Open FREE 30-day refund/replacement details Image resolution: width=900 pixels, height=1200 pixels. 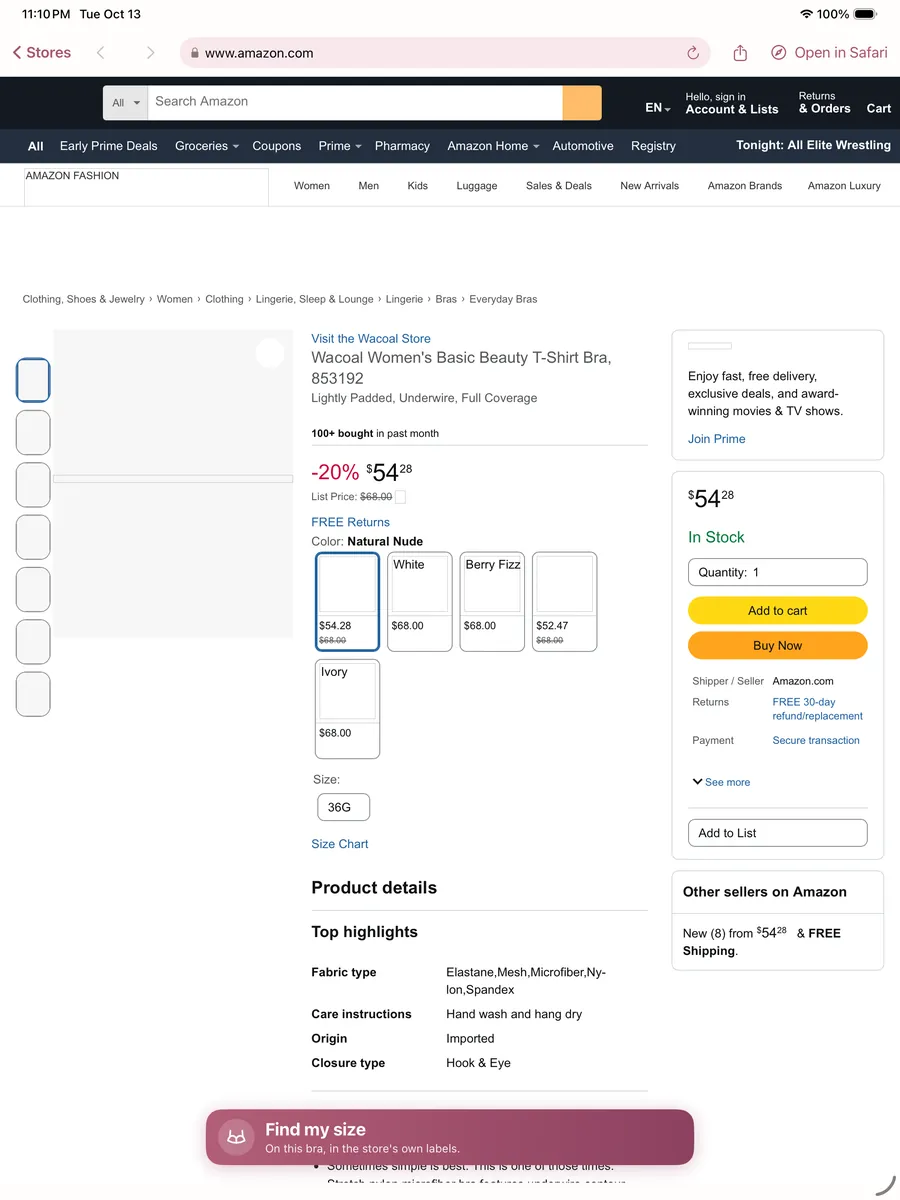point(818,709)
